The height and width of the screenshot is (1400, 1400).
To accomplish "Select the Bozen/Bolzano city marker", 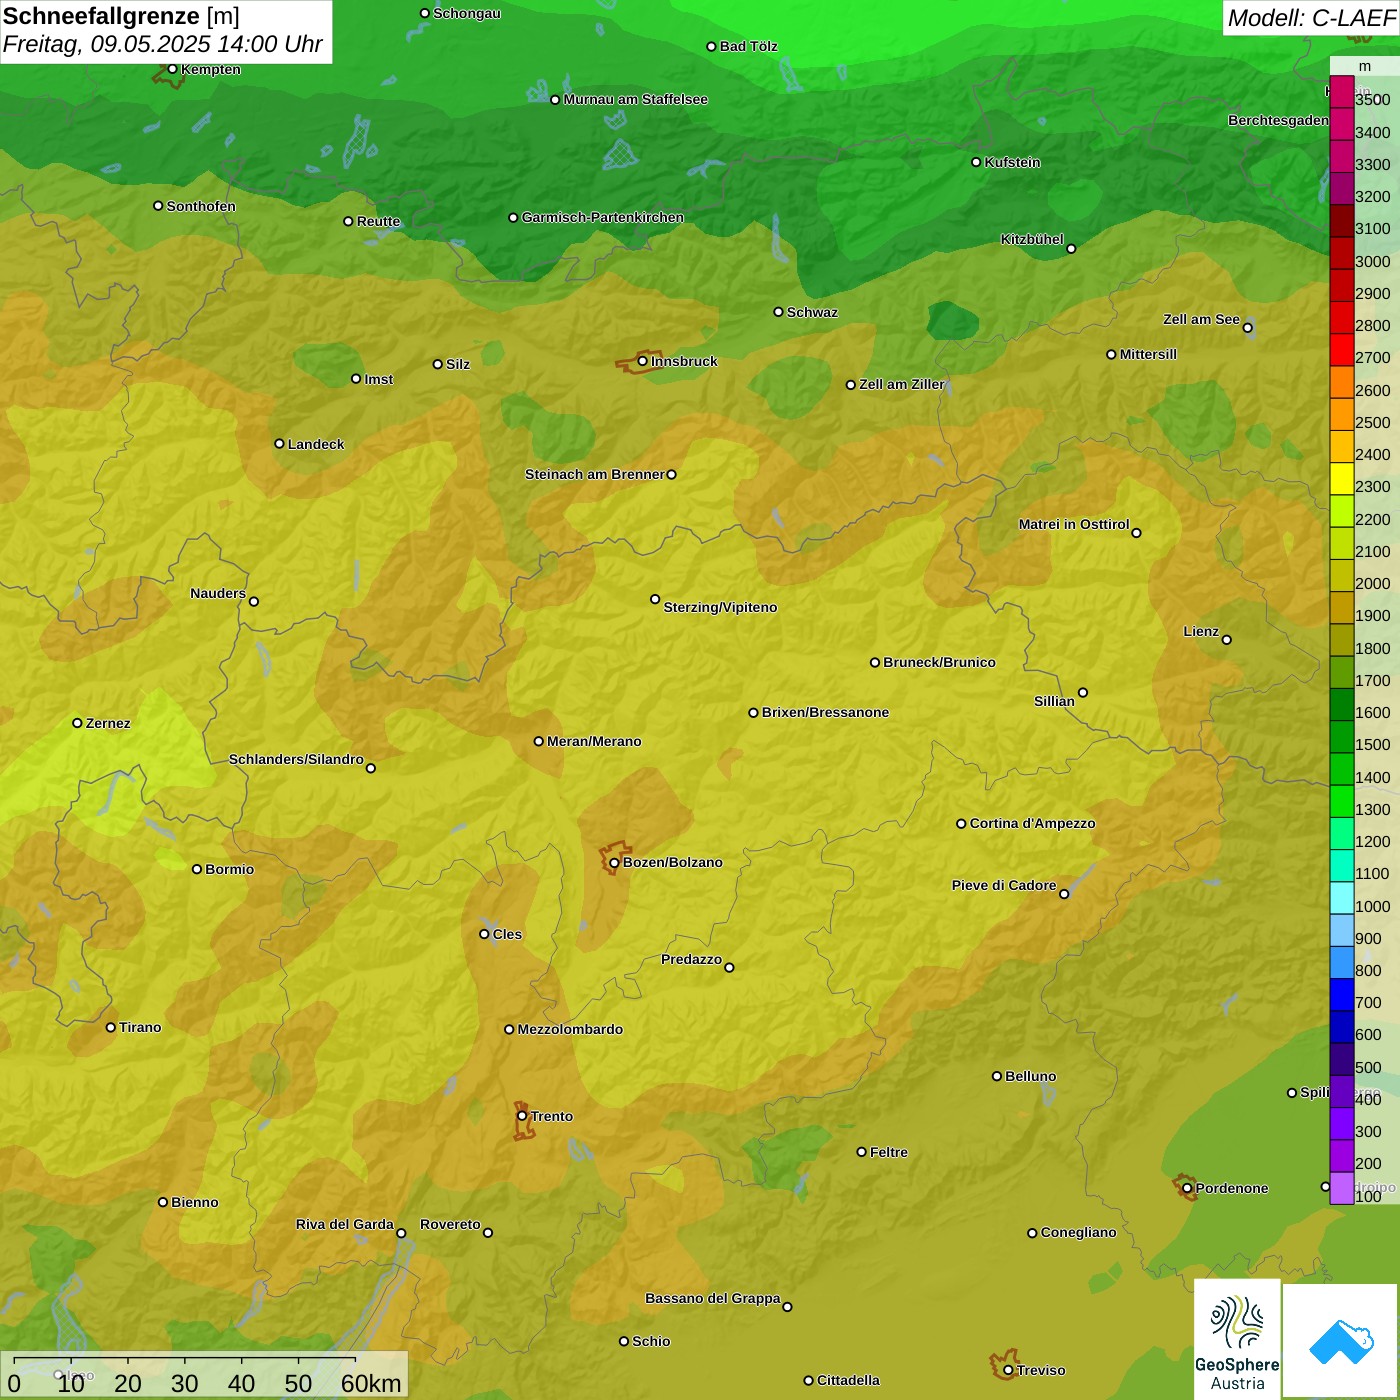I will (x=615, y=862).
